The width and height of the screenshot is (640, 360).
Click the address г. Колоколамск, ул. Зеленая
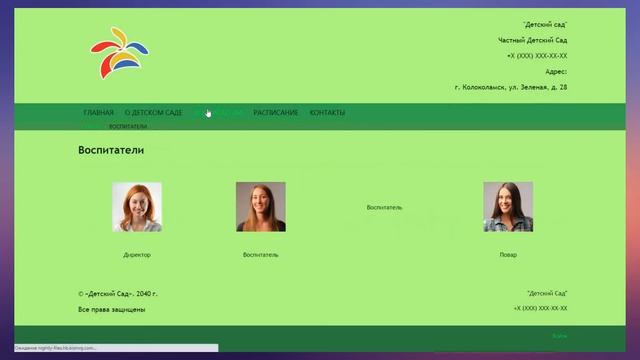tap(511, 87)
